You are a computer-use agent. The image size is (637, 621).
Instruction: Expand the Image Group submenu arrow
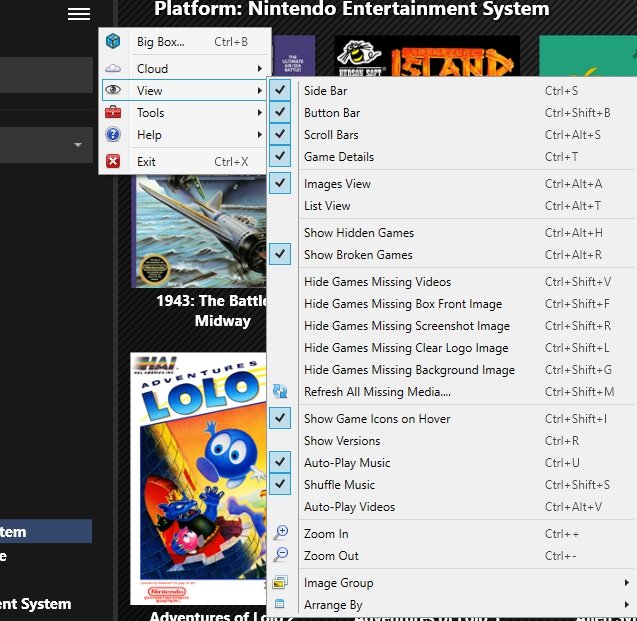626,583
